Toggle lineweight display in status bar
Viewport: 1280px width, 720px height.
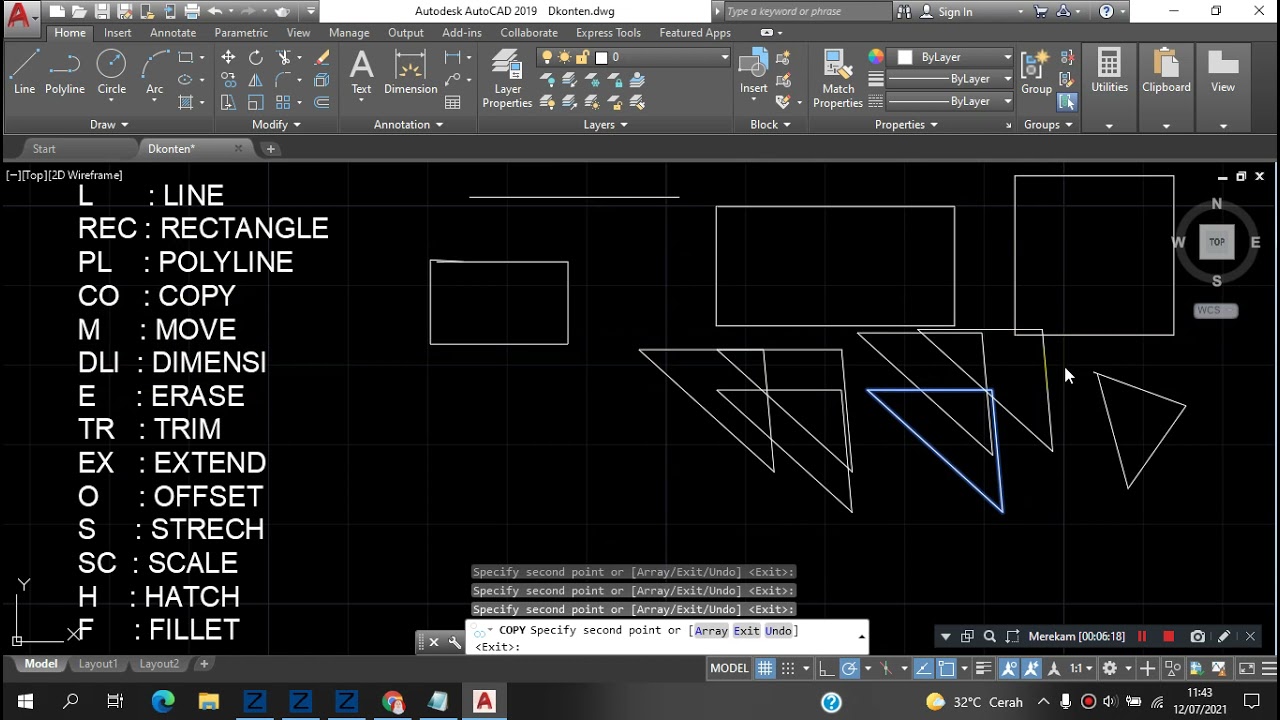coord(984,668)
